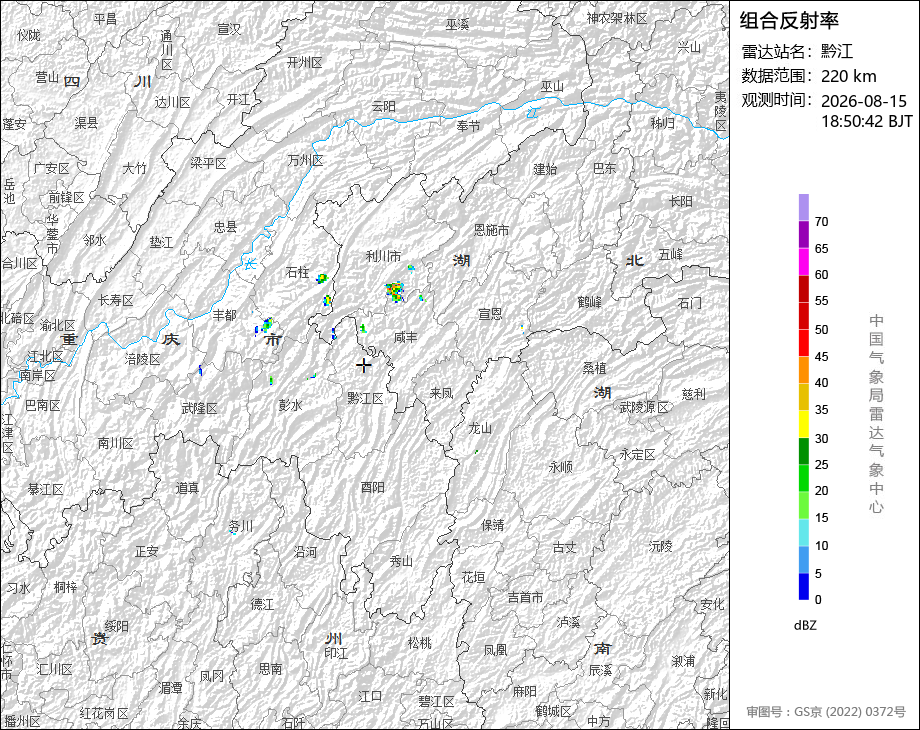Click the radar echo beside 石柱 label
The height and width of the screenshot is (730, 920).
click(x=322, y=278)
